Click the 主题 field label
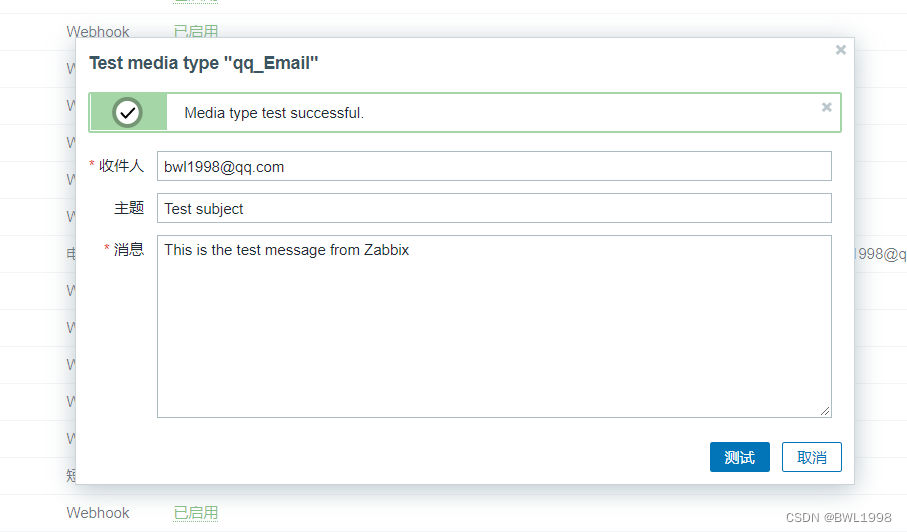This screenshot has height=532, width=907. click(128, 208)
